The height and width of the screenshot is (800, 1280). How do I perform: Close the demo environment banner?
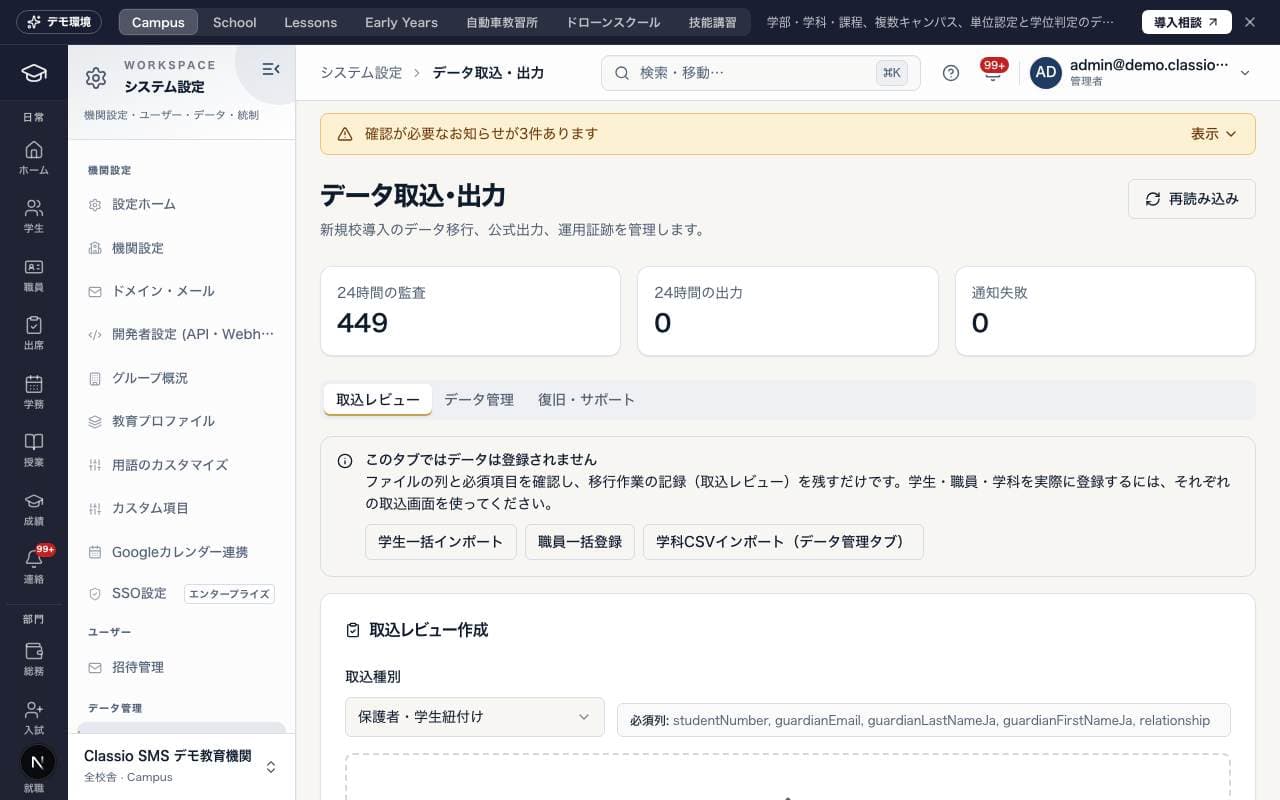coord(1249,22)
